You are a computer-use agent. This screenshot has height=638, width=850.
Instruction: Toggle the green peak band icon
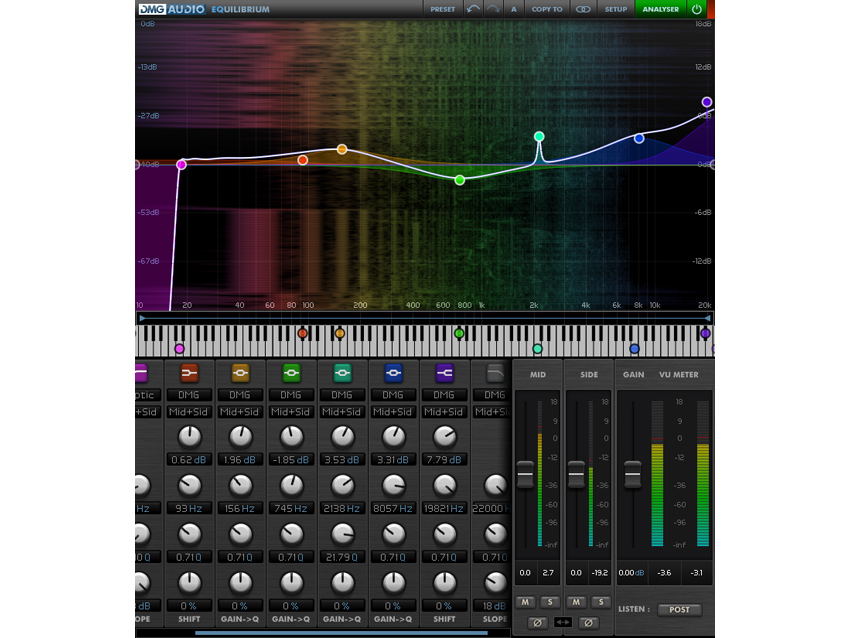pyautogui.click(x=291, y=373)
